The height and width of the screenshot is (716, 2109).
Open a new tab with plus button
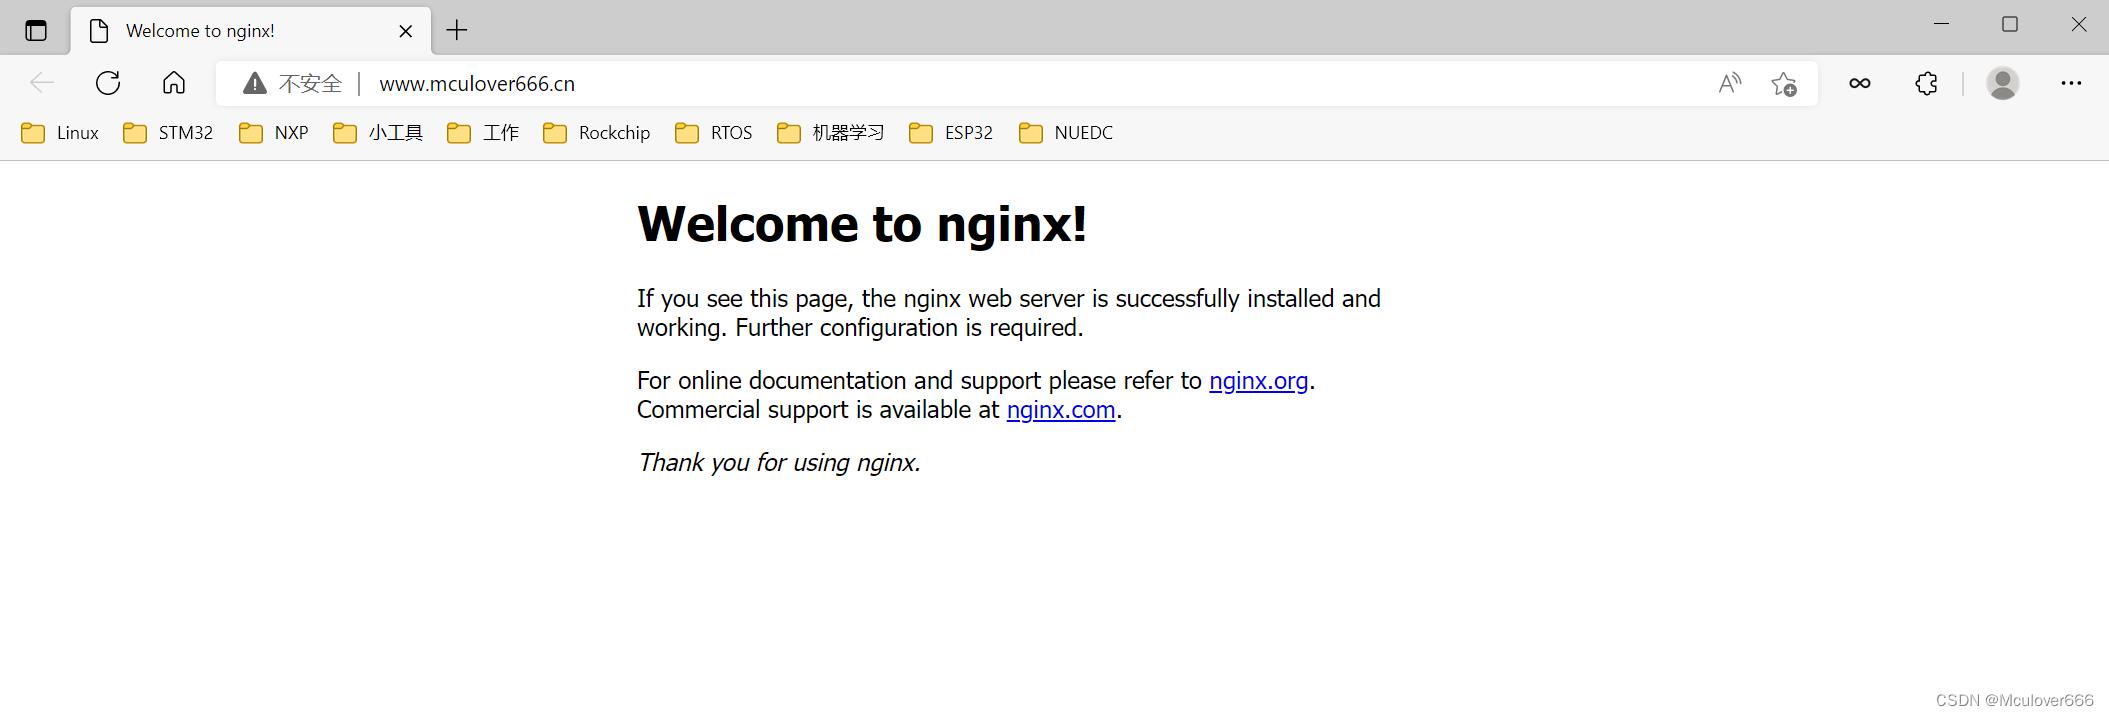coord(457,30)
